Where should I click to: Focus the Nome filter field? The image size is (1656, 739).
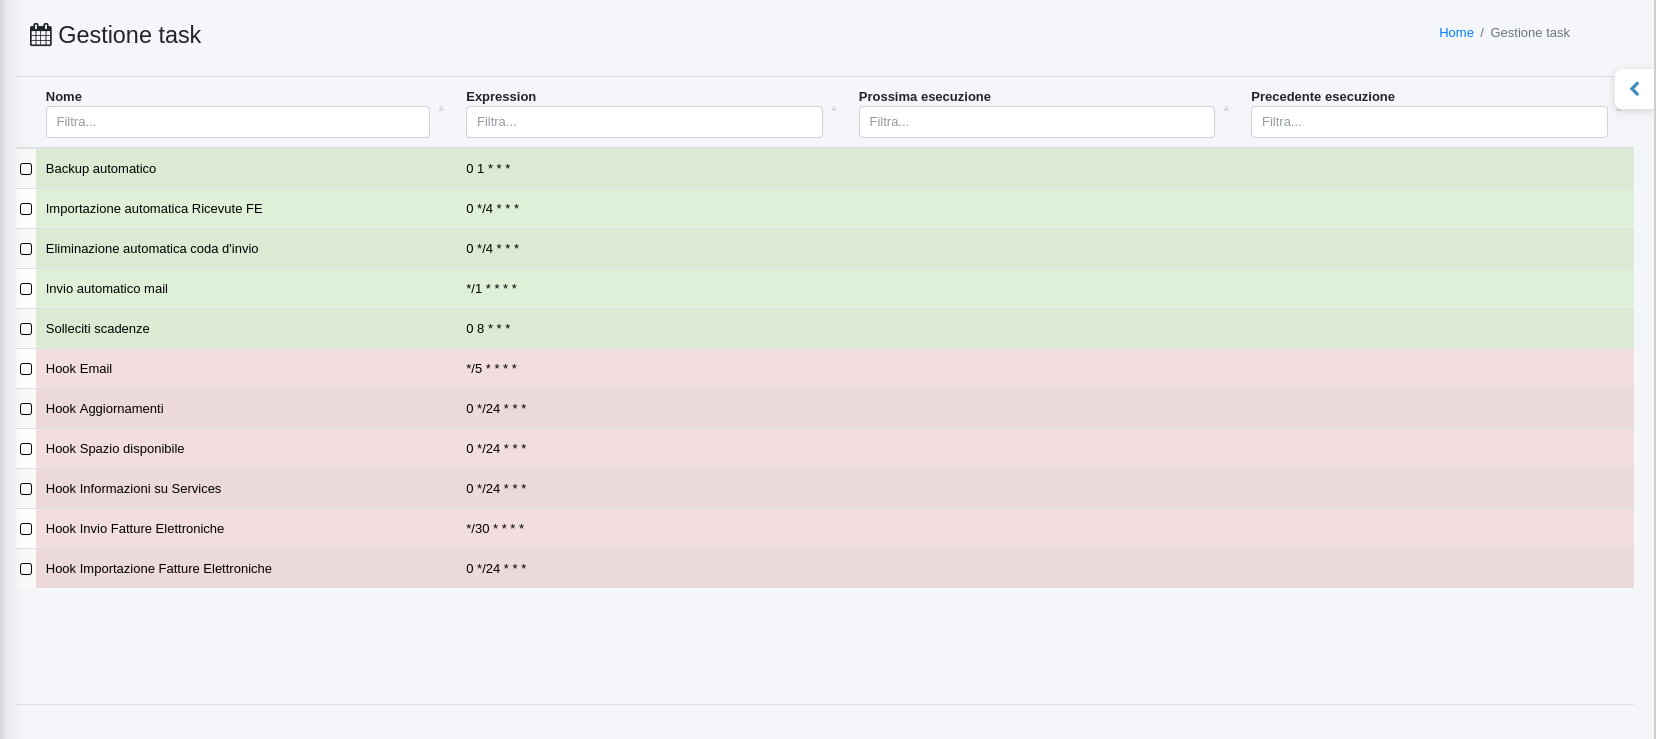coord(238,122)
